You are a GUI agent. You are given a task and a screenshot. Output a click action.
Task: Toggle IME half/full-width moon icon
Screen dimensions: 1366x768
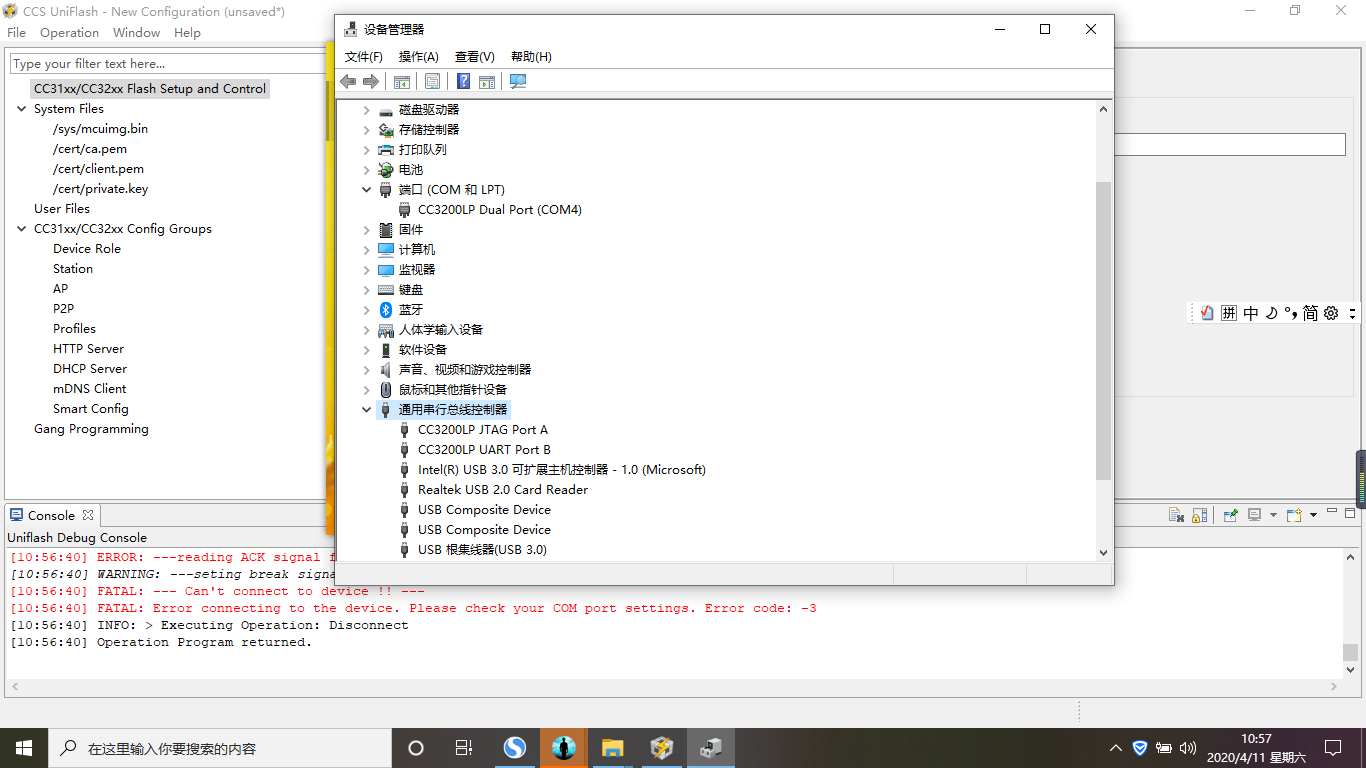(1271, 313)
